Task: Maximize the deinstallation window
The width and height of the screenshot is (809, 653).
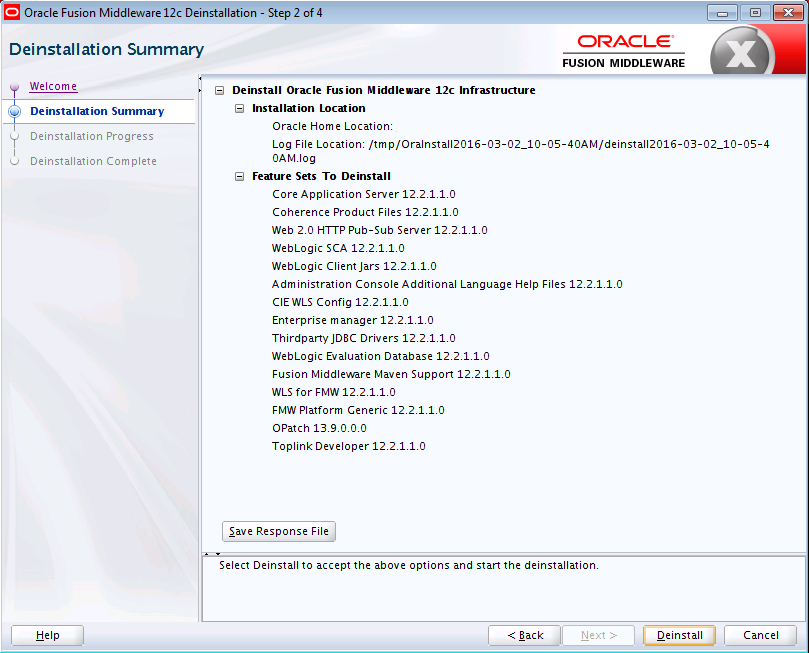Action: [755, 13]
